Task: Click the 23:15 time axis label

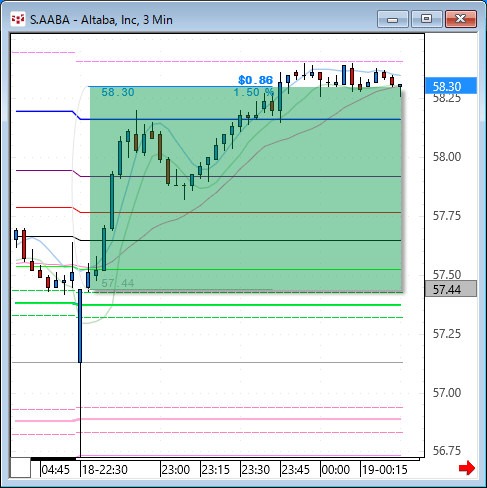Action: click(x=216, y=470)
